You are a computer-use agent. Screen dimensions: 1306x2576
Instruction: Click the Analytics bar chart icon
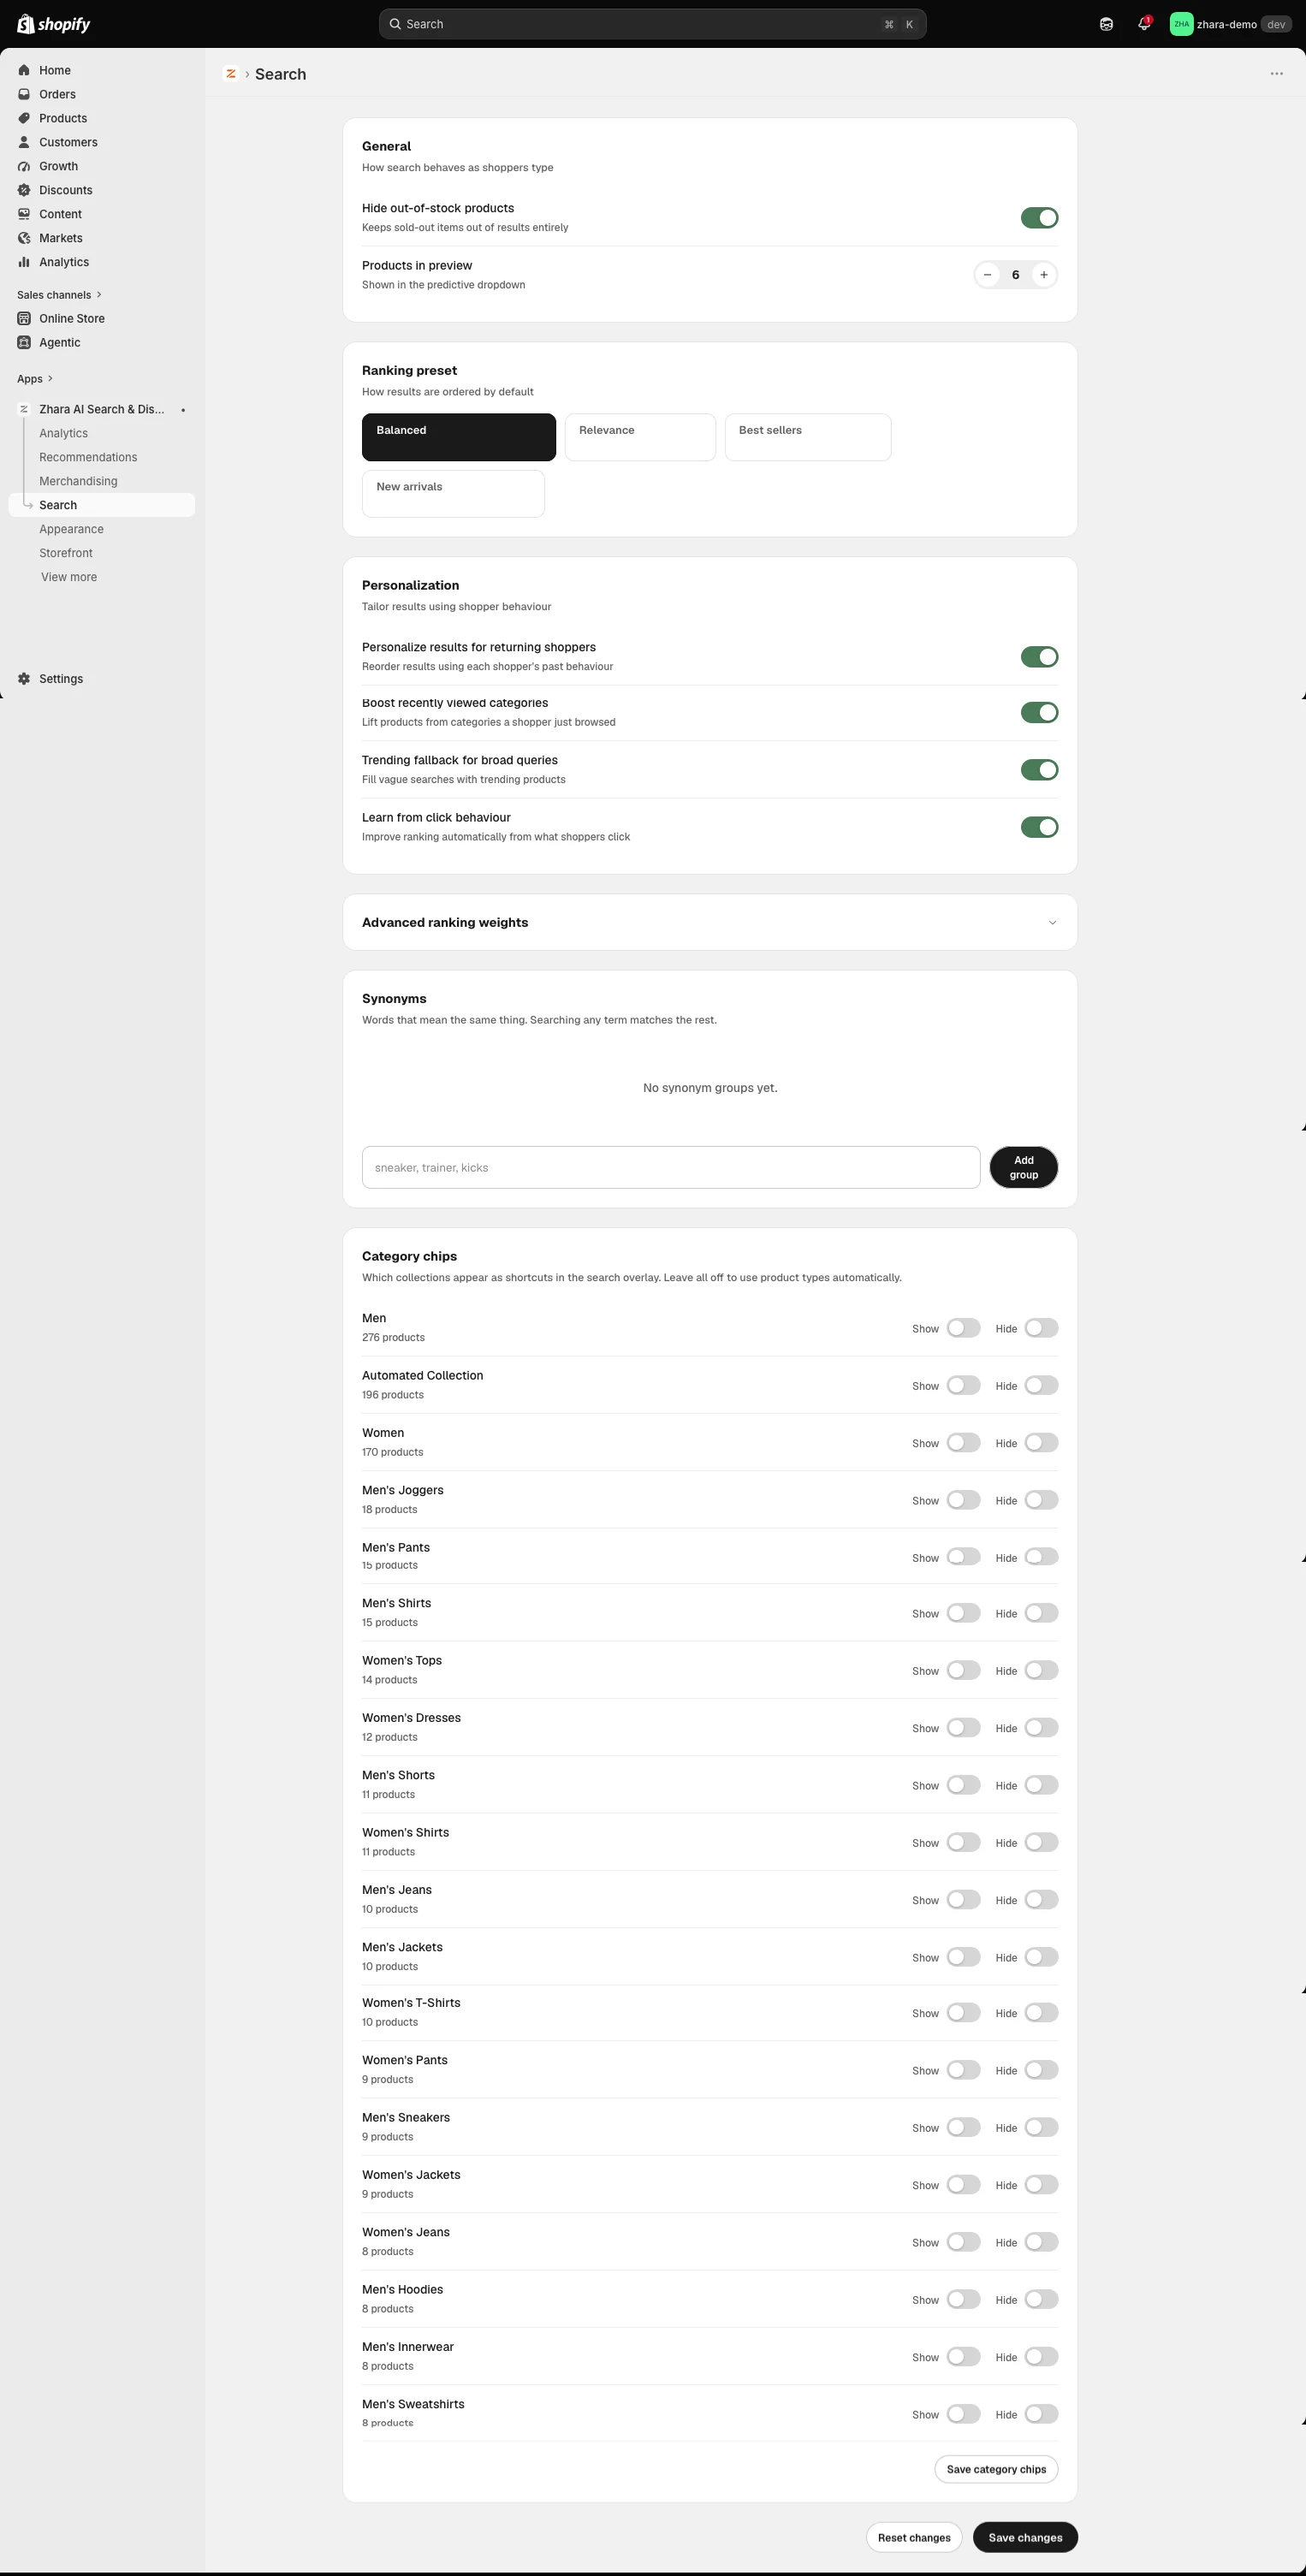(24, 262)
